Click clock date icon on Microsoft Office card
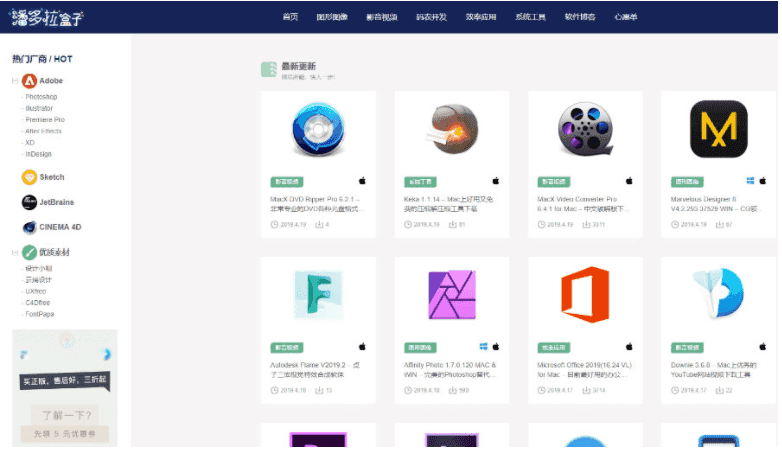Viewport: 782px width, 457px height. 542,390
